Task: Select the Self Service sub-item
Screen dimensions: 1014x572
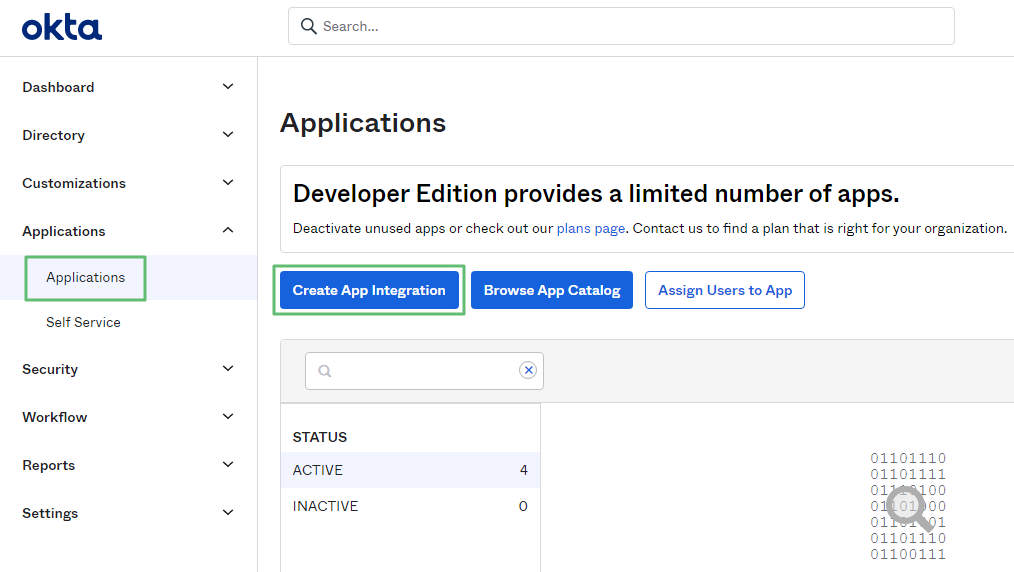Action: [x=83, y=322]
